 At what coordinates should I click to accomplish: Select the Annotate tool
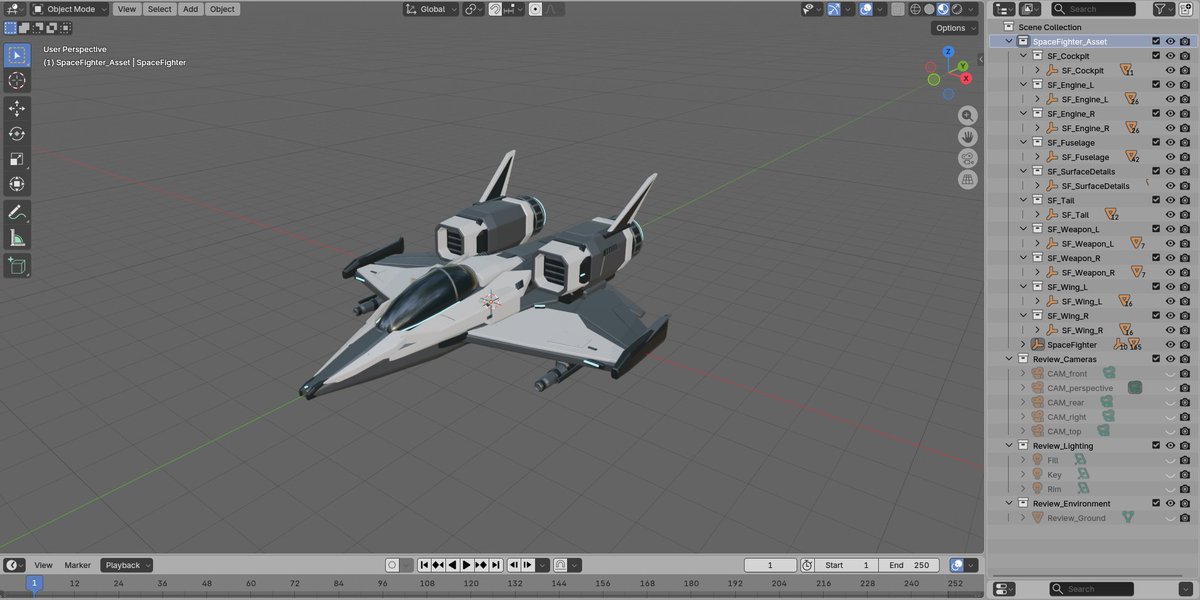pyautogui.click(x=17, y=212)
